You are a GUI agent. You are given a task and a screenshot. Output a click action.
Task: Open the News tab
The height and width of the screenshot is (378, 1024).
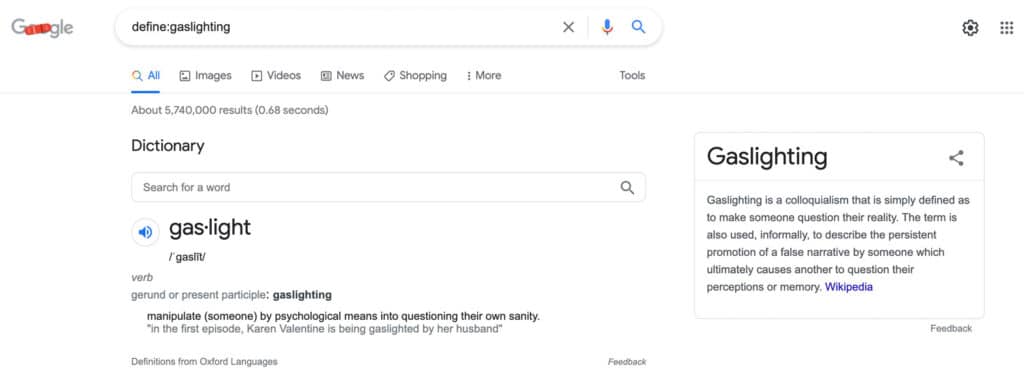pyautogui.click(x=343, y=76)
